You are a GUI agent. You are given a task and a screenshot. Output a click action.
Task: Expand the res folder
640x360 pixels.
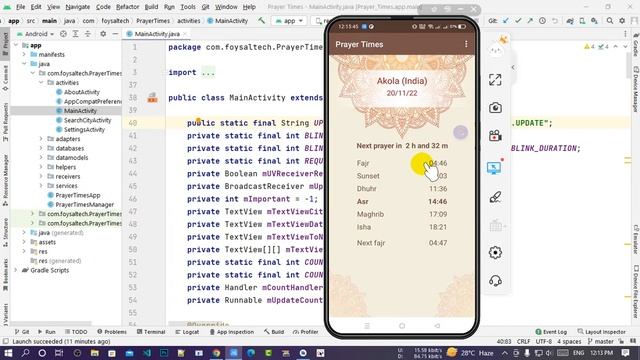(24, 251)
